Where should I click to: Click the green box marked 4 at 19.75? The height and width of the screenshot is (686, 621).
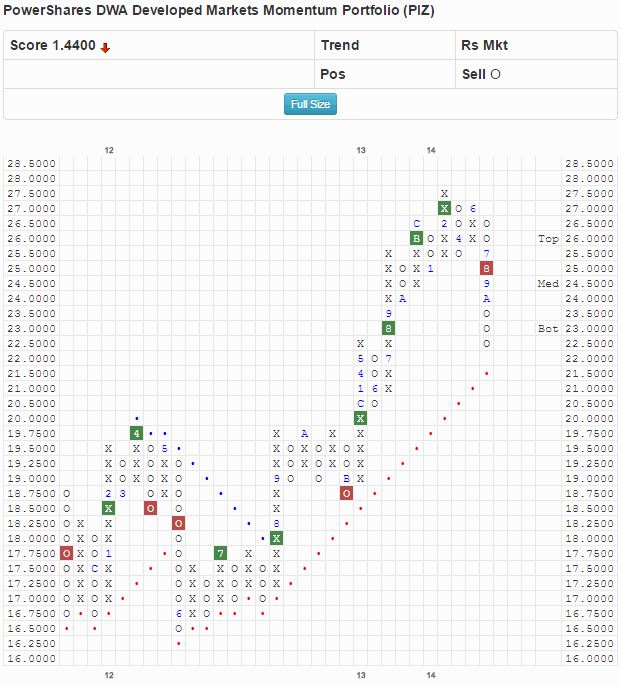136,433
